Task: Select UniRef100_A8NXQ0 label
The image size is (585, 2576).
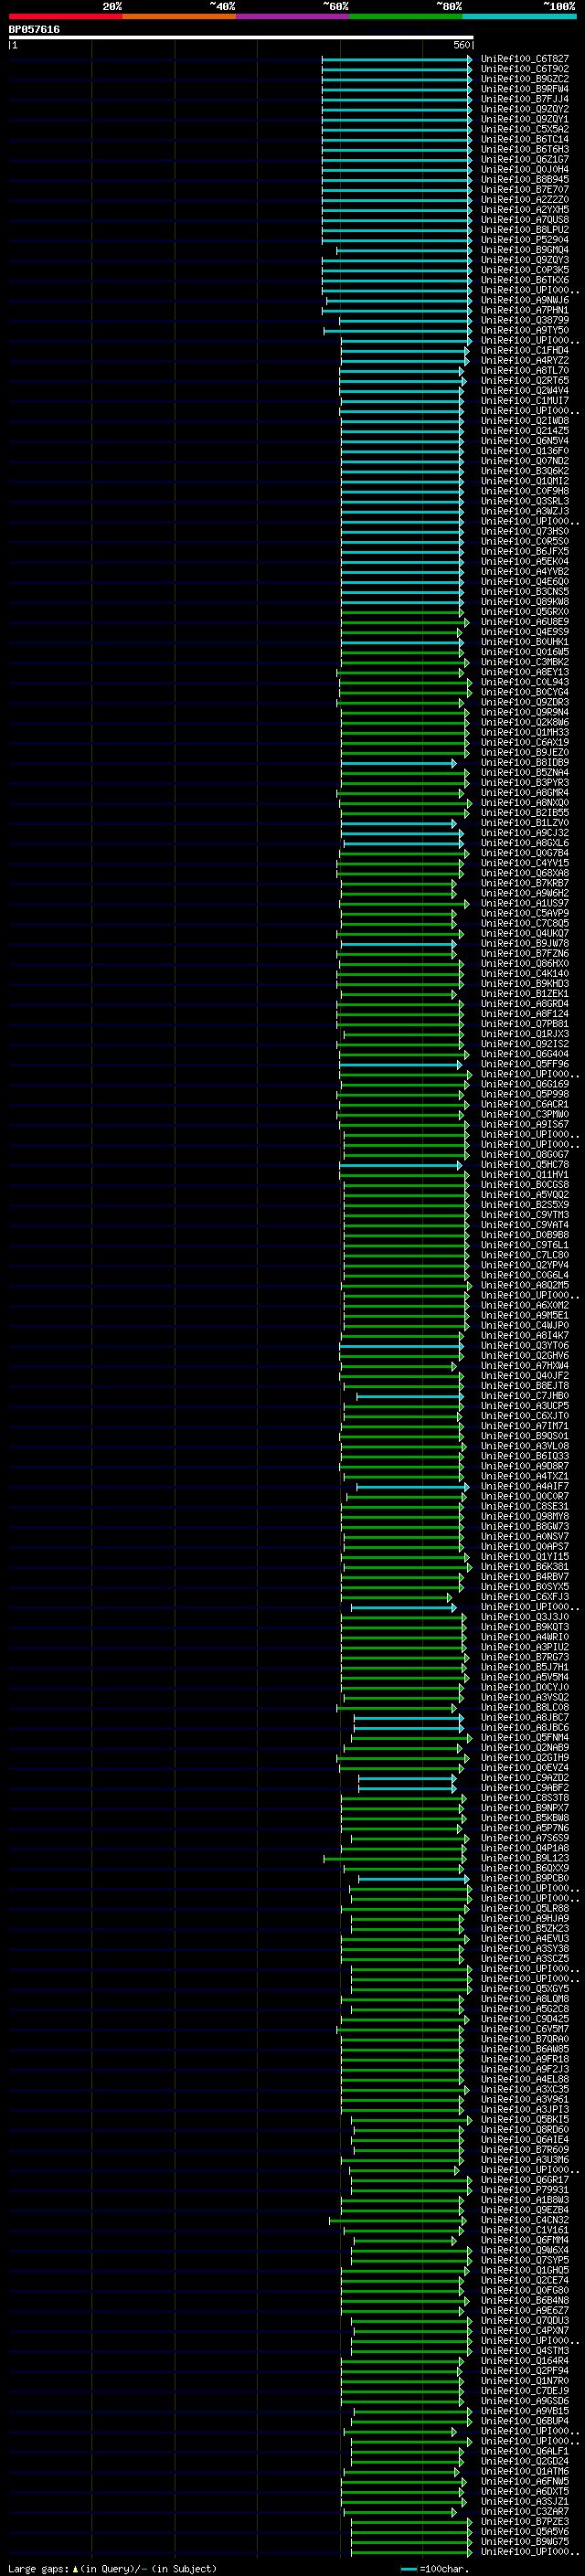Action: (525, 803)
